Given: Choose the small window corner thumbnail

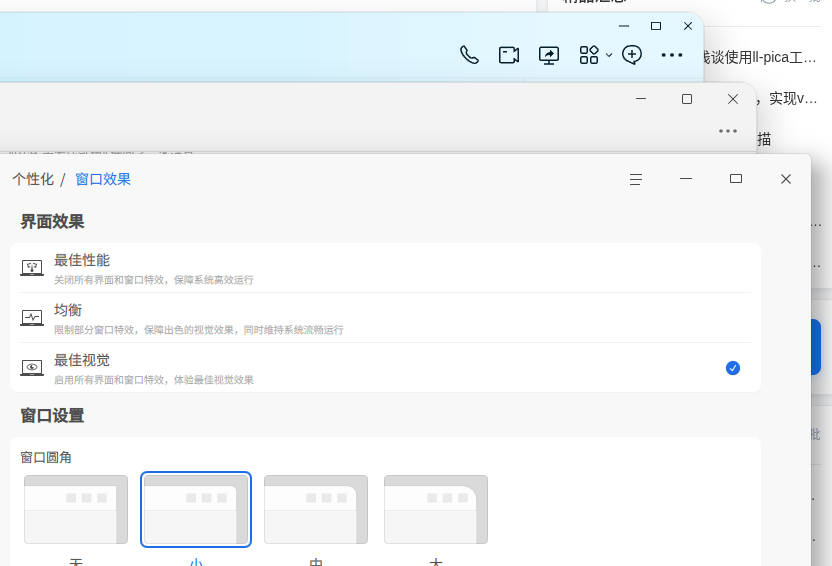Looking at the screenshot, I should click(x=196, y=509).
